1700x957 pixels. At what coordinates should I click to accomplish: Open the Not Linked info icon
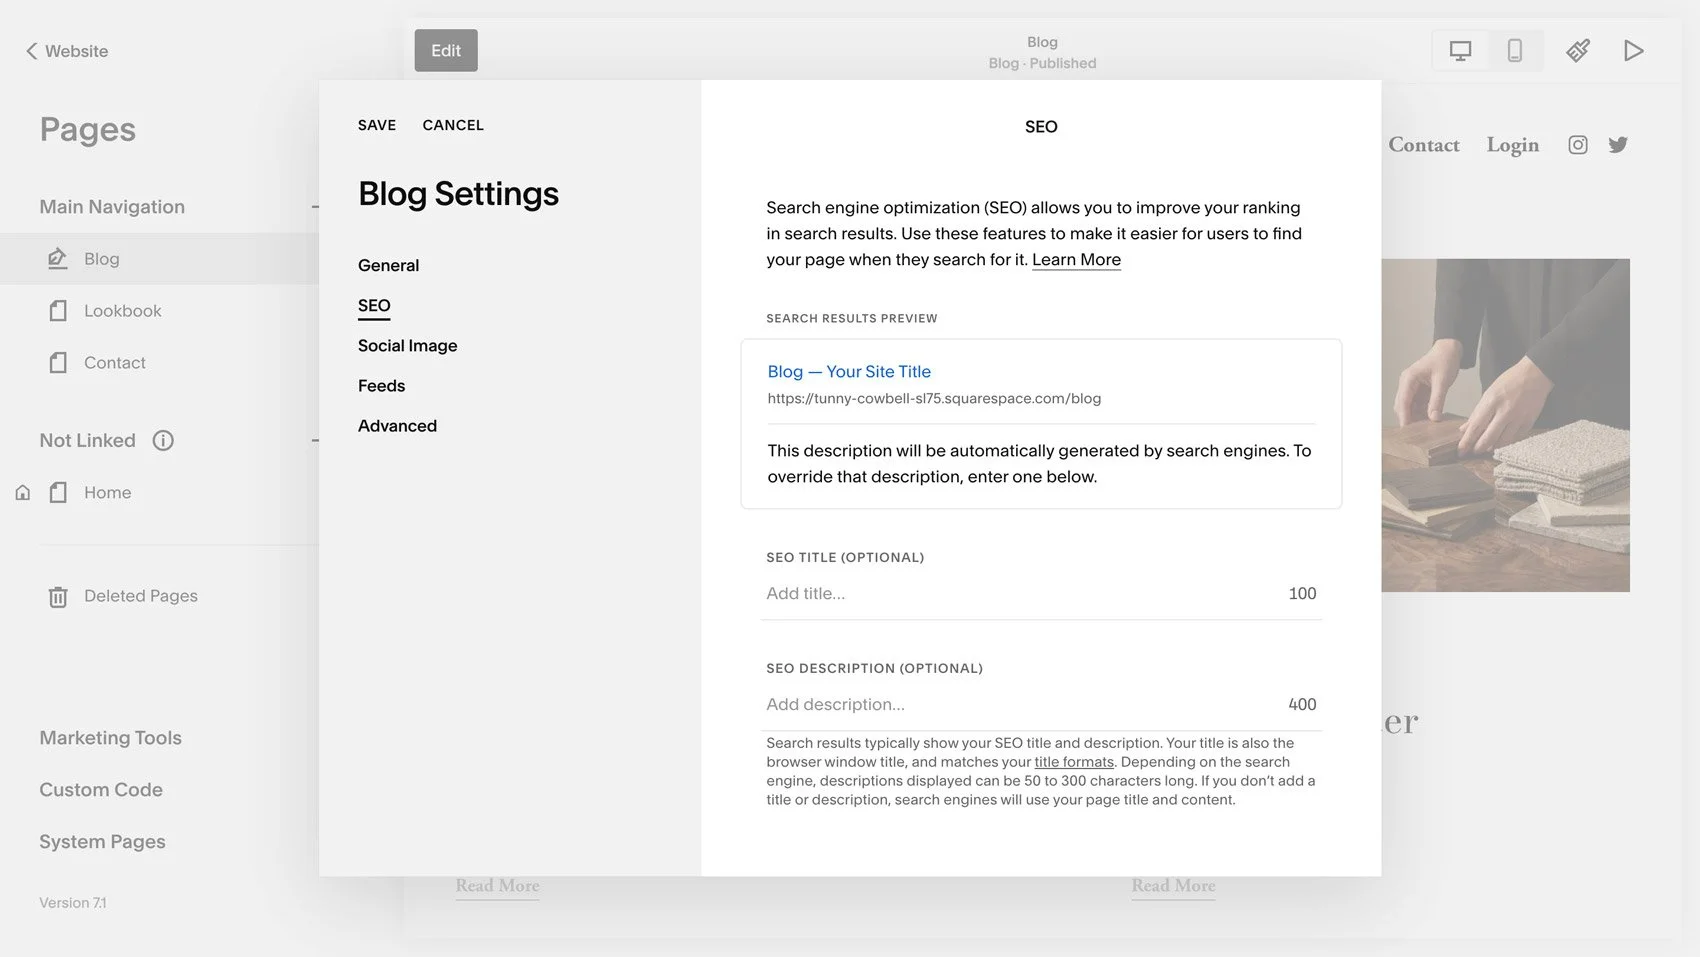tap(163, 440)
